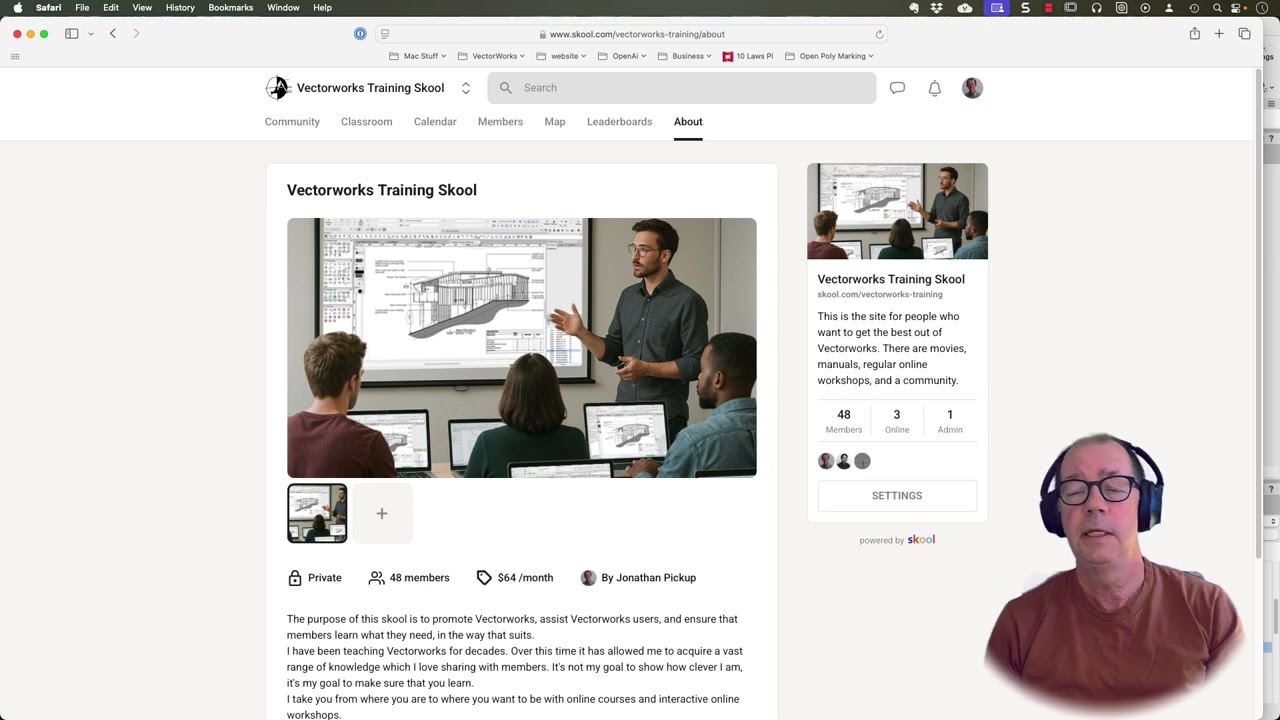The image size is (1280, 720).
Task: Click the Safari address bar
Action: (x=631, y=34)
